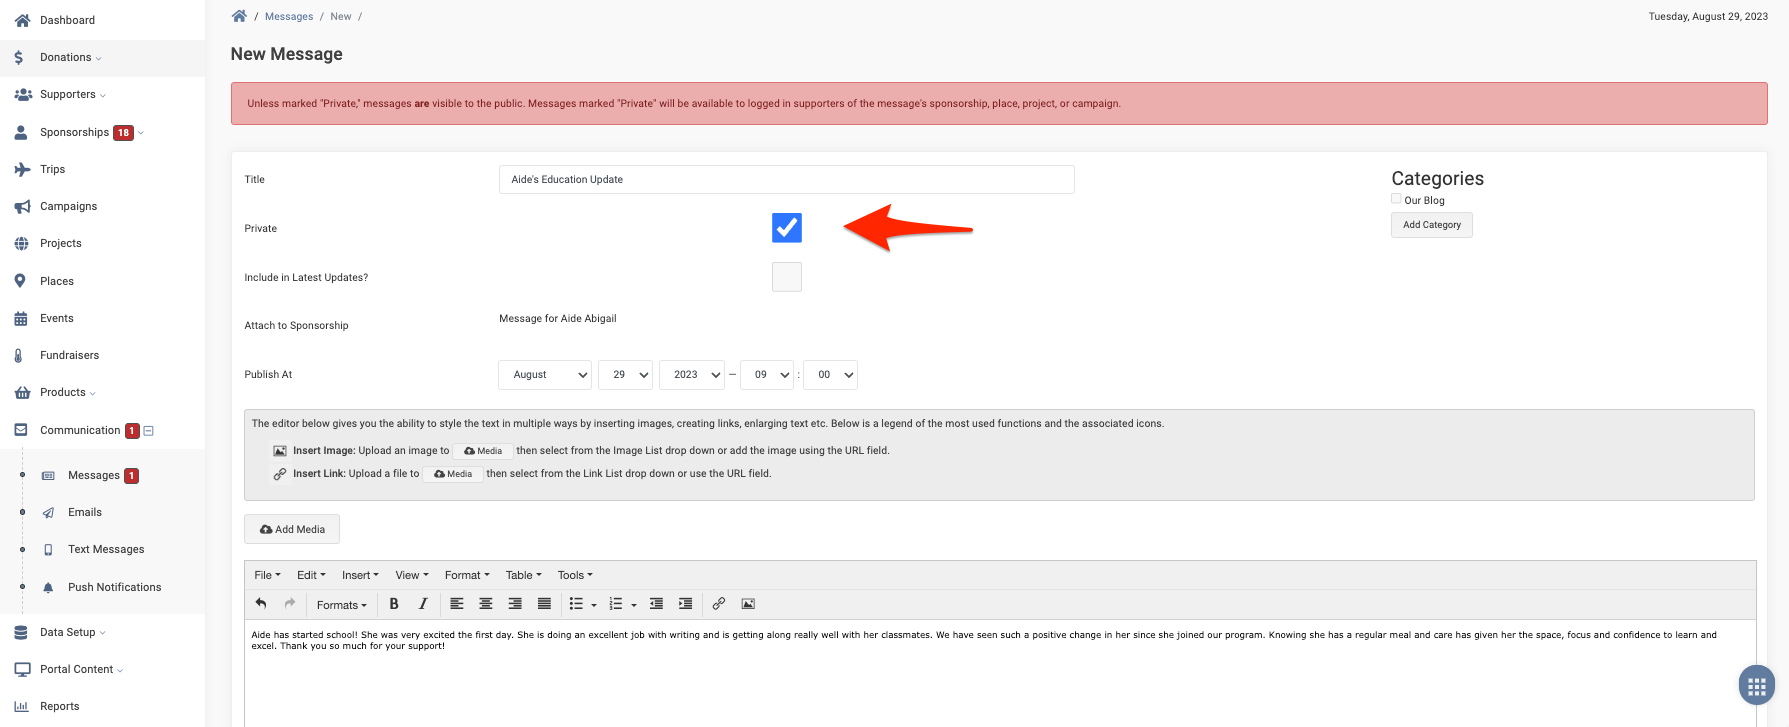Click the home icon in breadcrumb
1789x727 pixels.
pos(239,16)
